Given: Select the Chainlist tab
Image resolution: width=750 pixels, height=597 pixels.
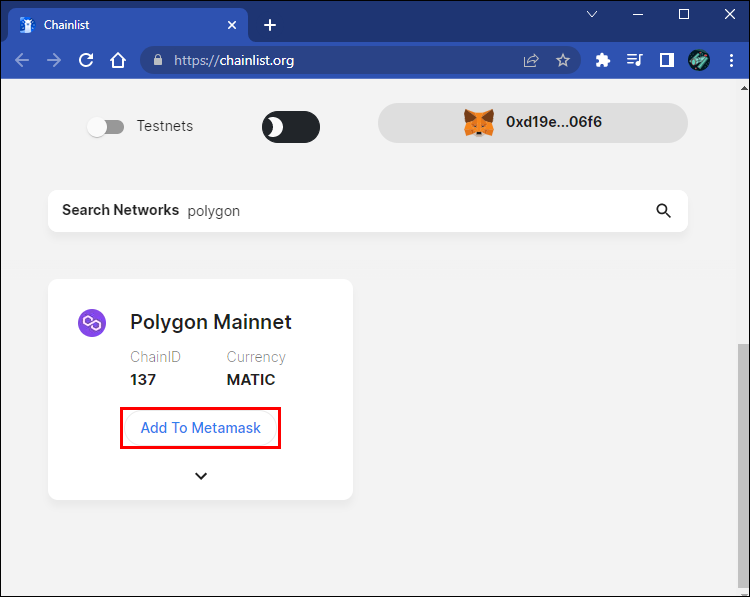Looking at the screenshot, I should pyautogui.click(x=128, y=25).
